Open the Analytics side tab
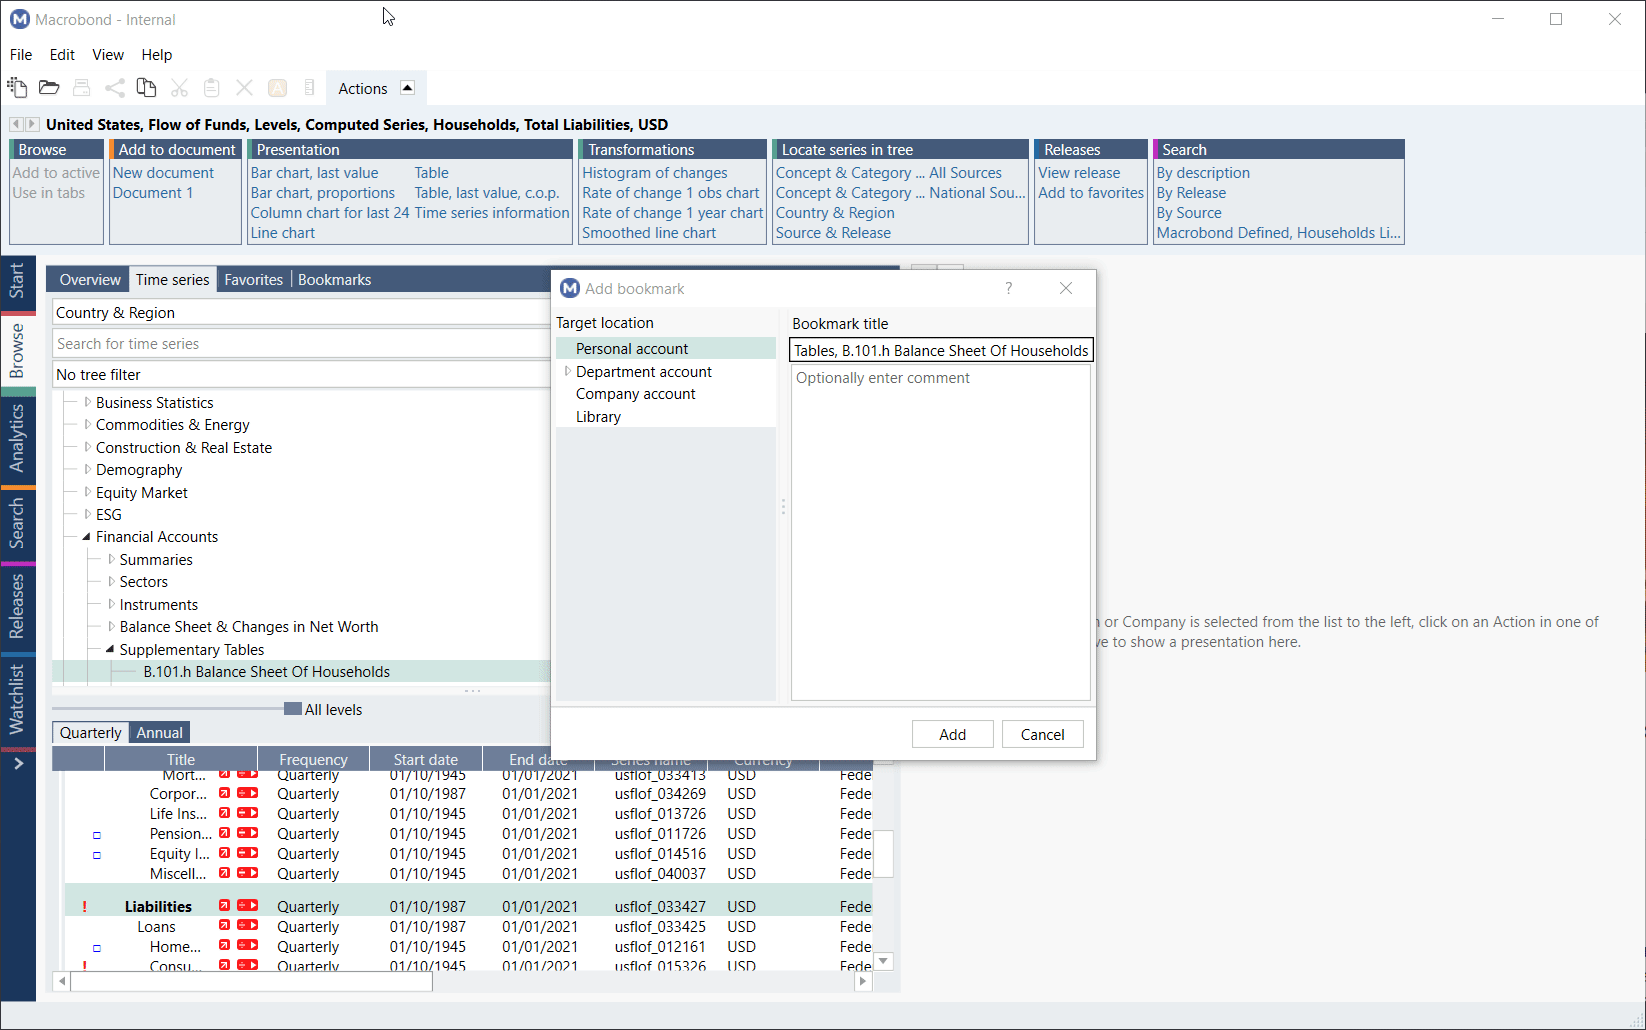 point(17,438)
